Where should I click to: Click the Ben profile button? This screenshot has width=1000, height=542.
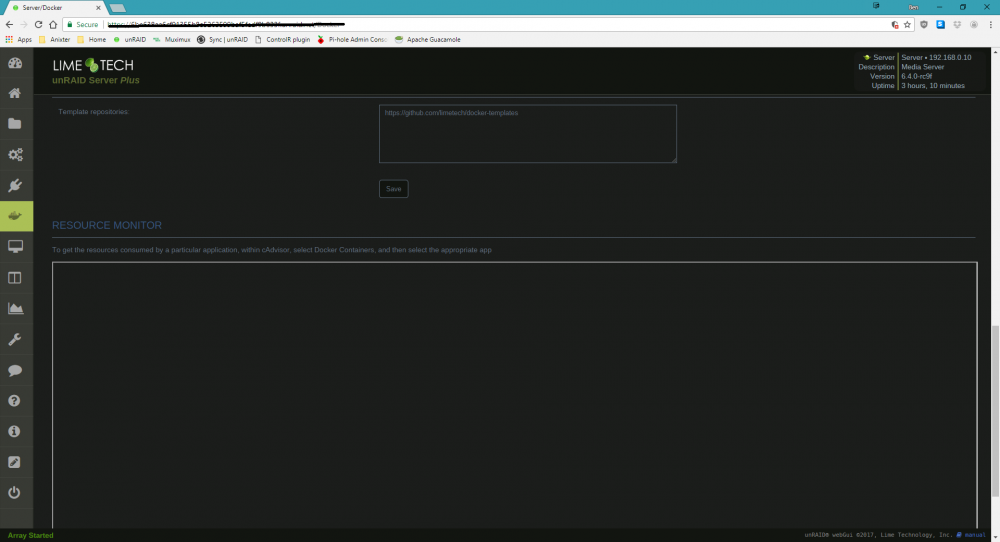pos(913,7)
